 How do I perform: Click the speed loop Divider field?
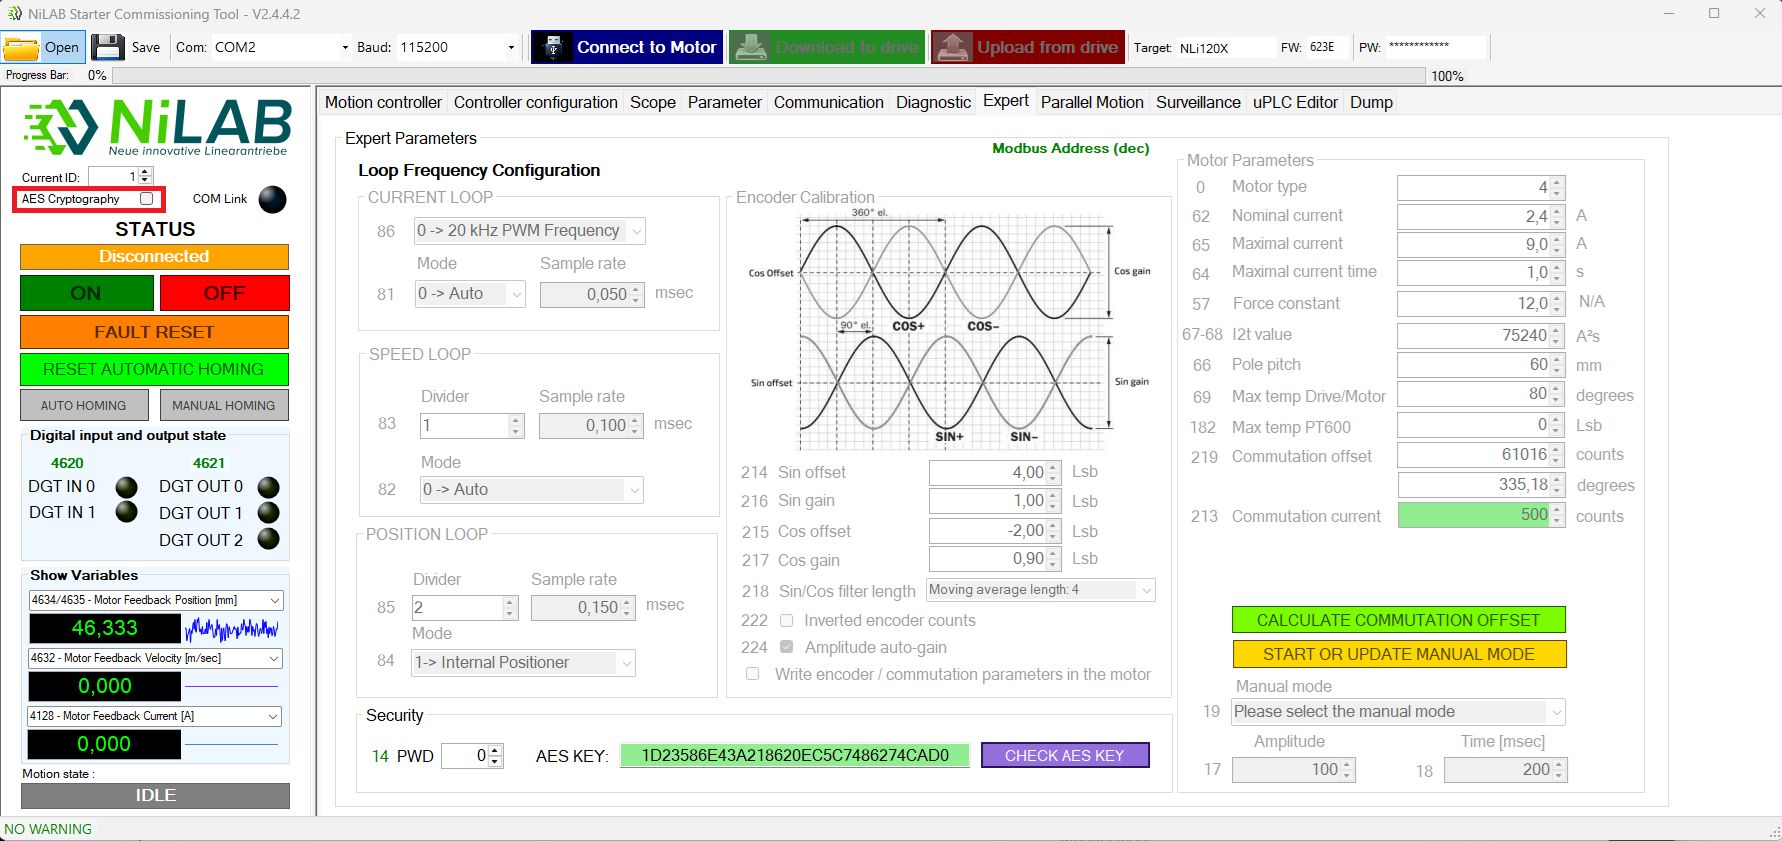tap(471, 426)
